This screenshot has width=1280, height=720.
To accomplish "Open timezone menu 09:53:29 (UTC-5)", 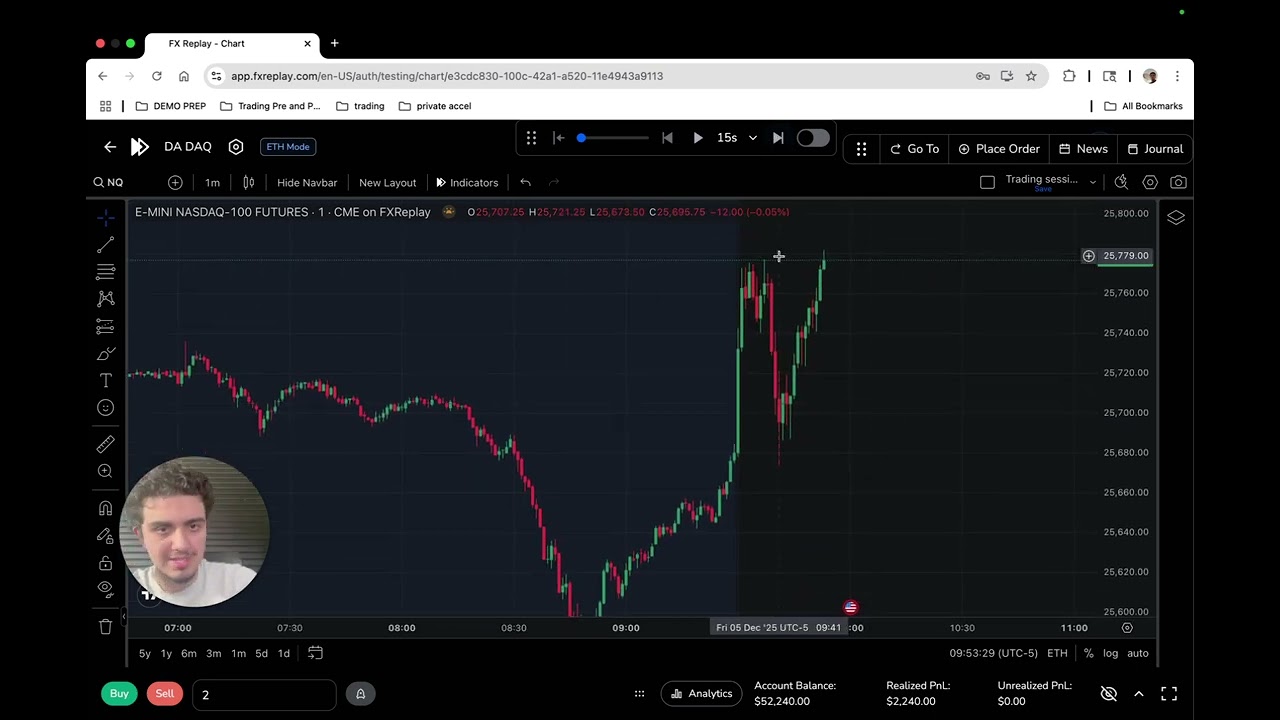I will 995,653.
